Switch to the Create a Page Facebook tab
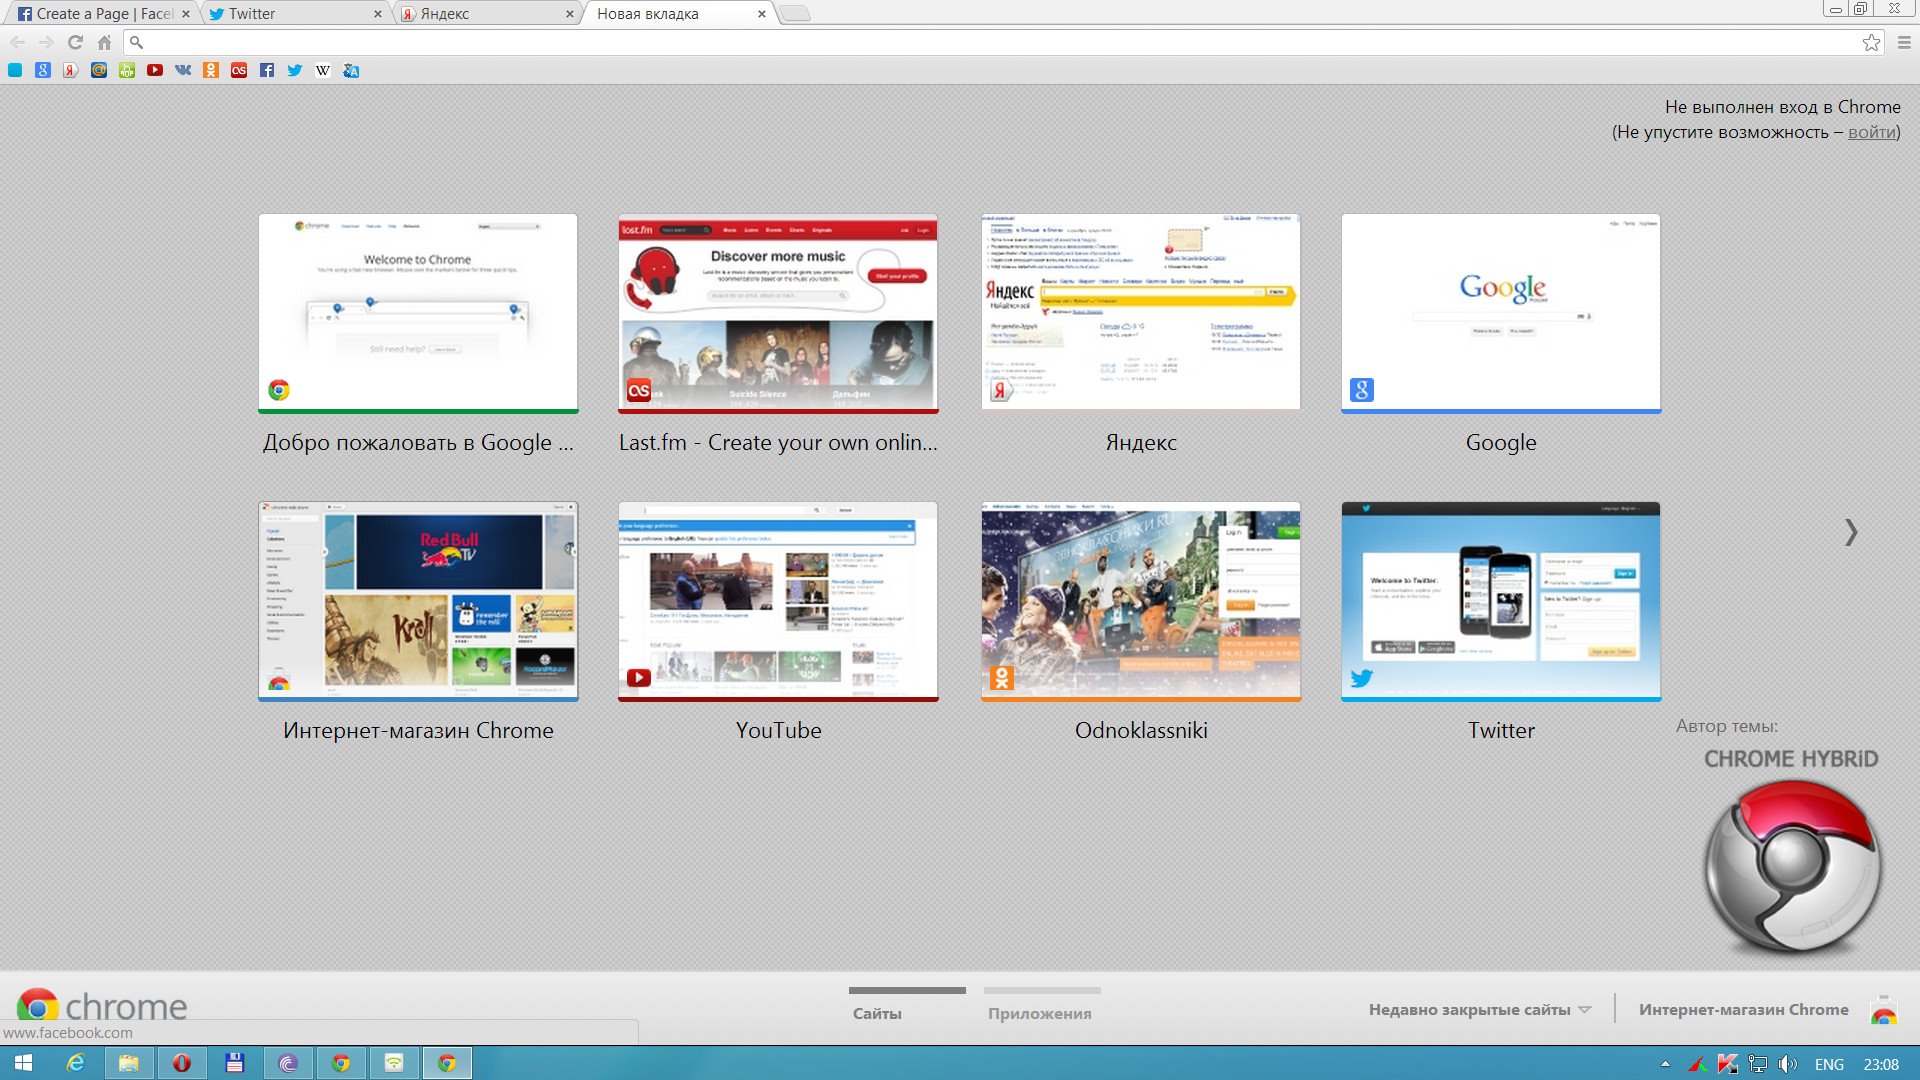Image resolution: width=1920 pixels, height=1080 pixels. [x=103, y=14]
